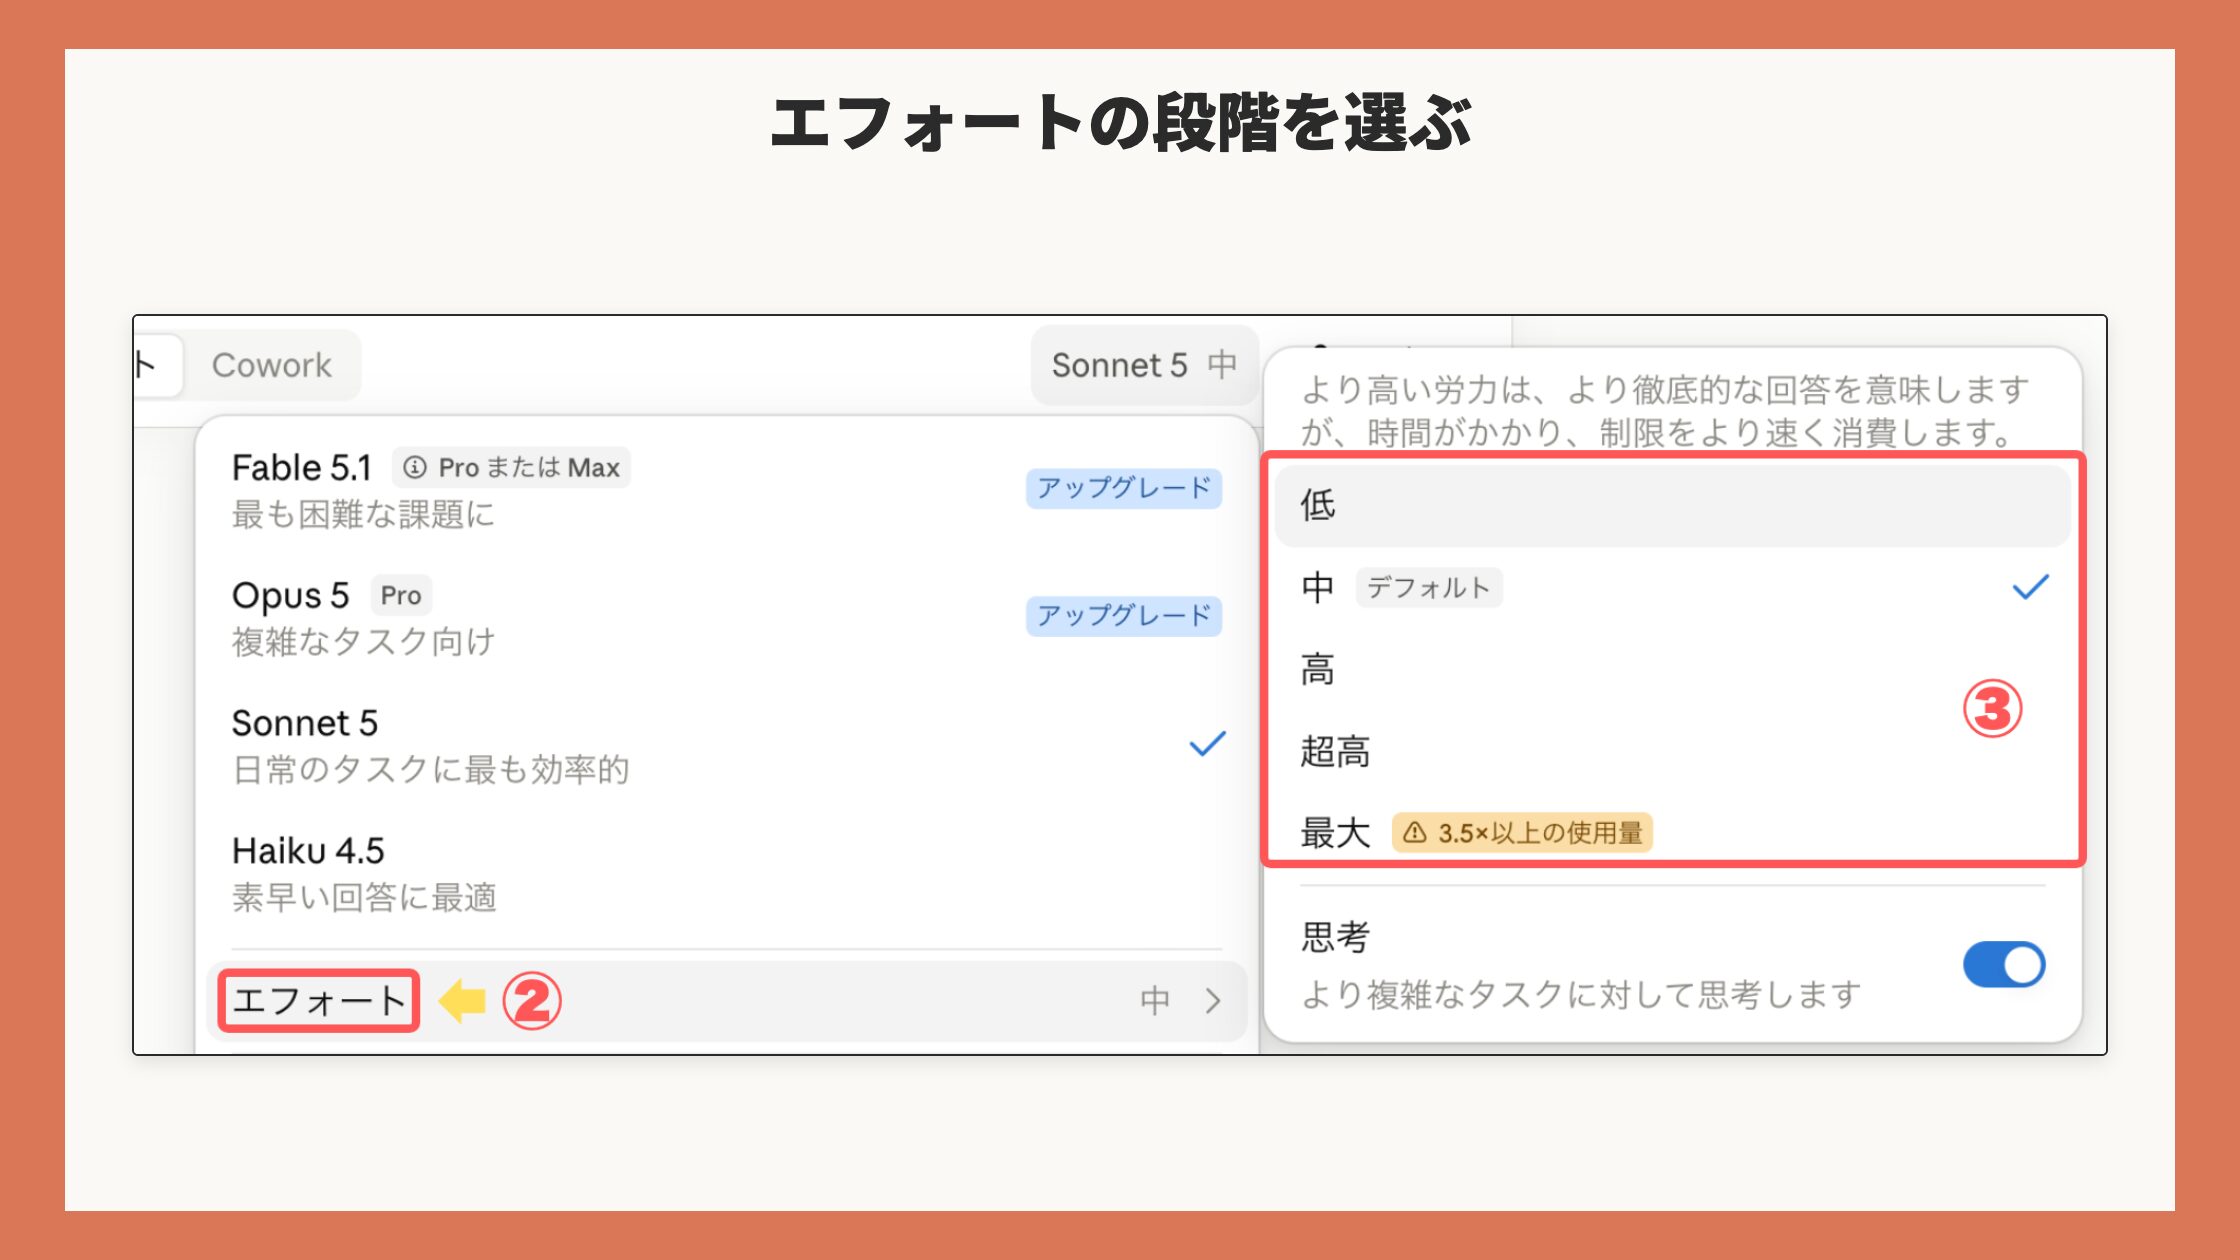Click the warning icon in the 最大 usage badge

point(1414,832)
